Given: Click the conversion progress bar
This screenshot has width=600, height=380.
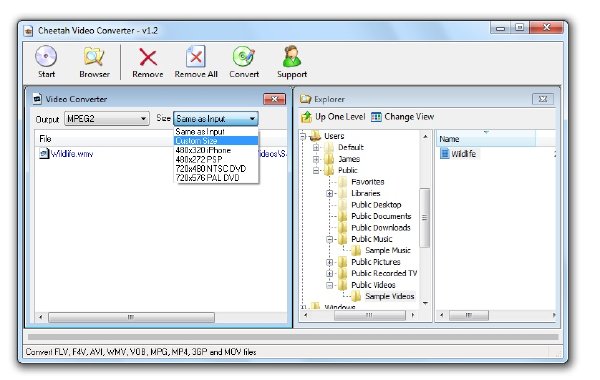Looking at the screenshot, I should (293, 337).
